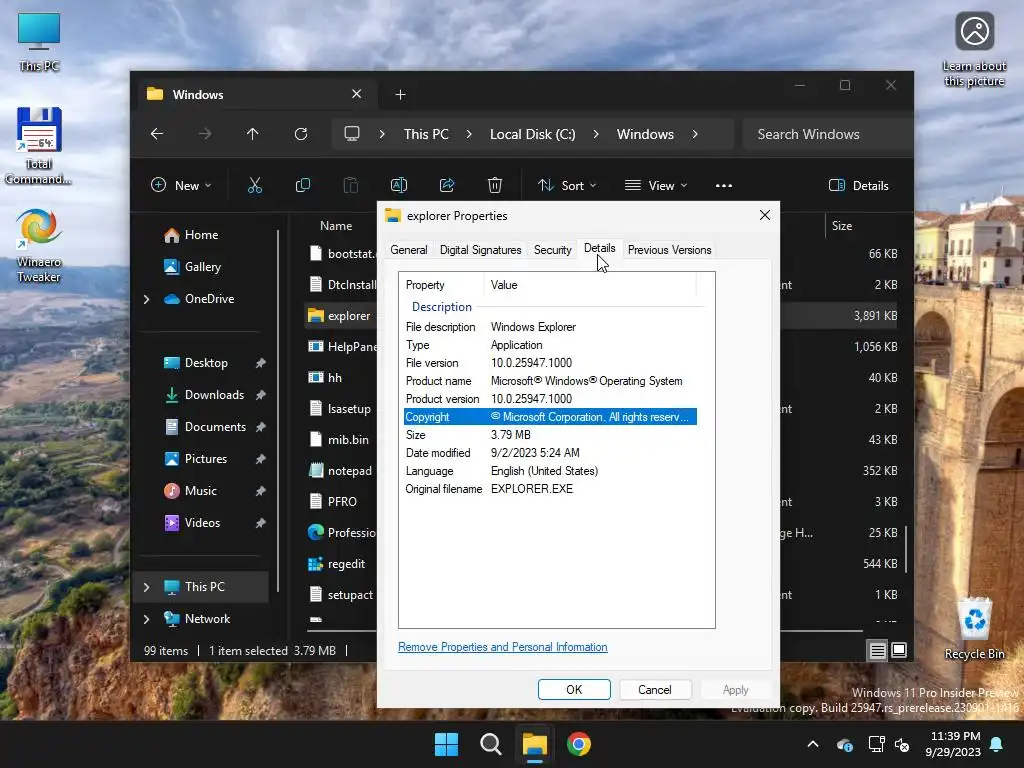Click the Paste clipboard icon
Screen dimensions: 1024x768
point(351,185)
